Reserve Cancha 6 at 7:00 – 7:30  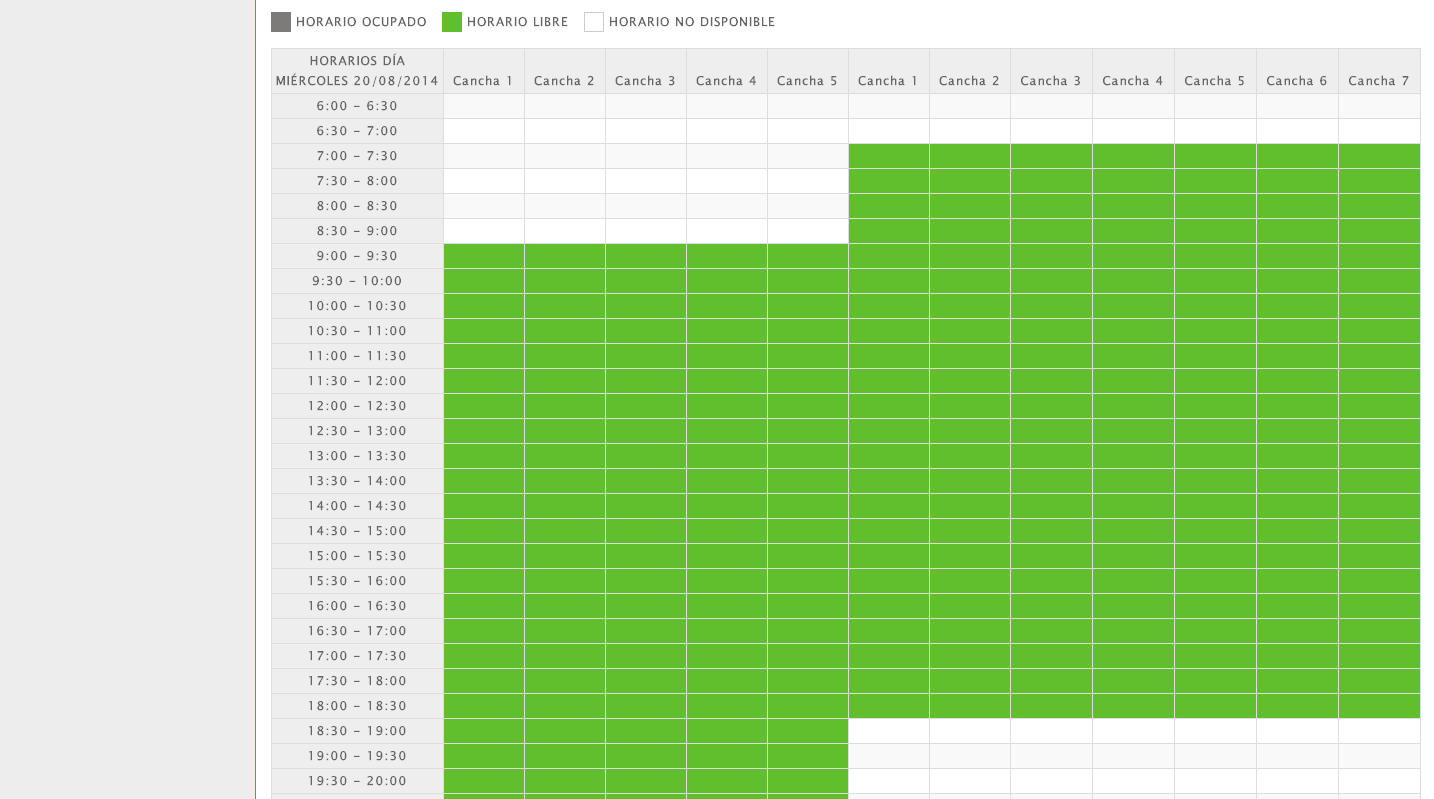tap(1297, 156)
